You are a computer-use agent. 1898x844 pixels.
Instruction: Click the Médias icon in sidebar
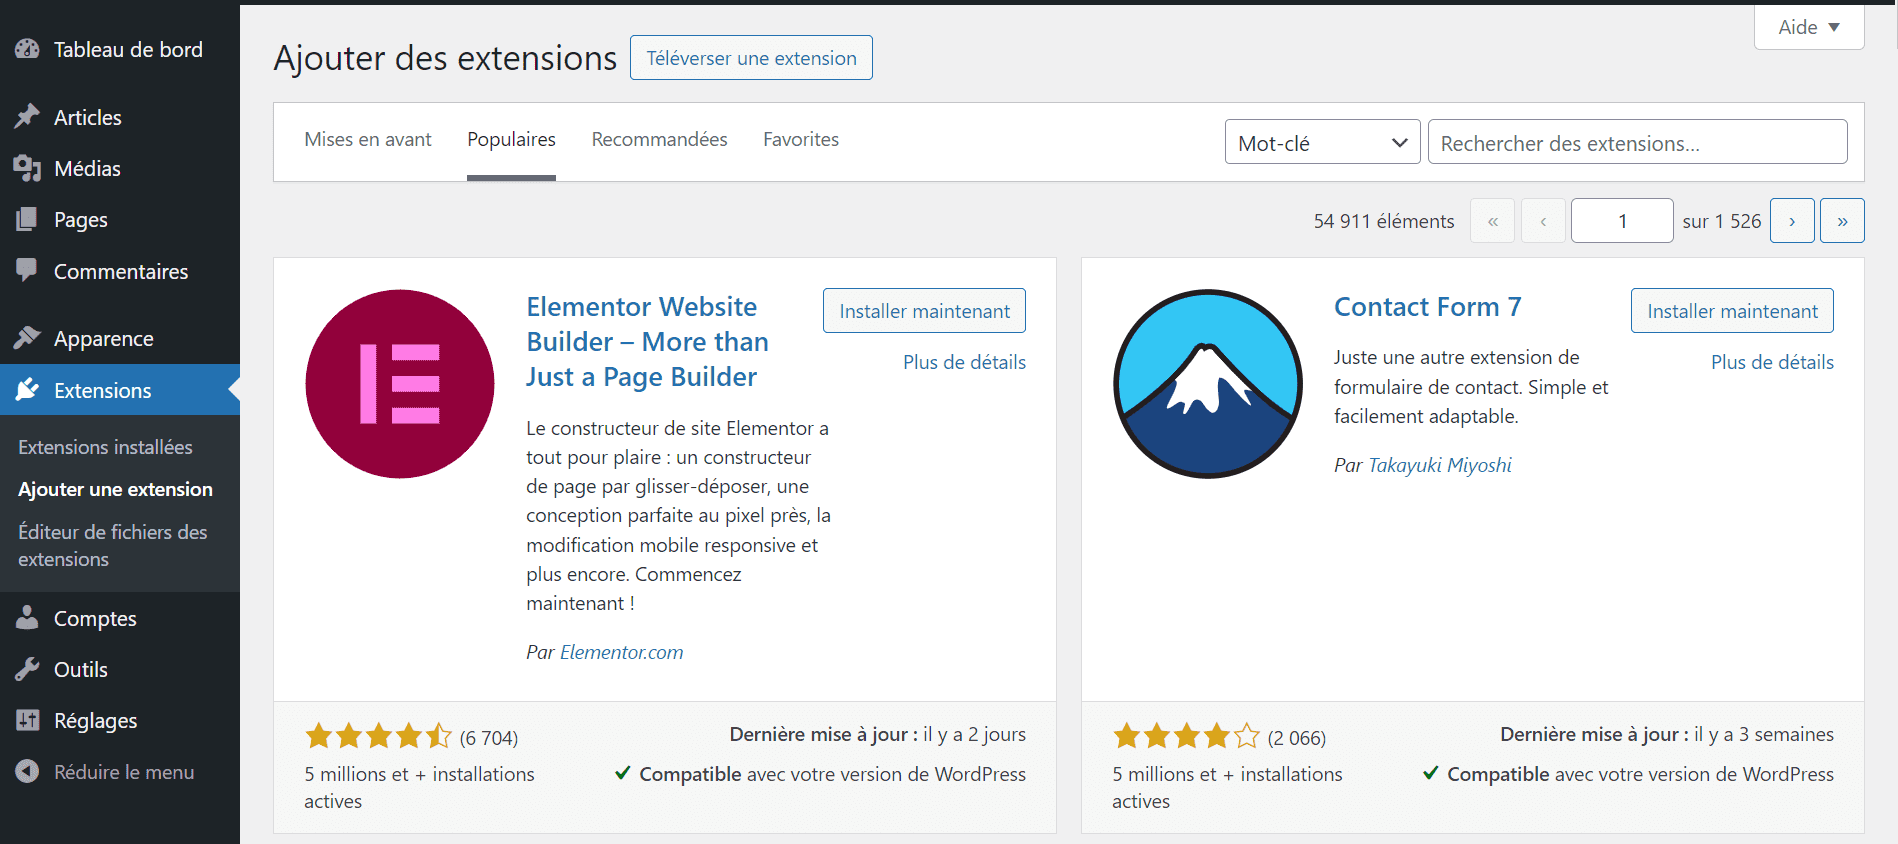click(x=27, y=168)
